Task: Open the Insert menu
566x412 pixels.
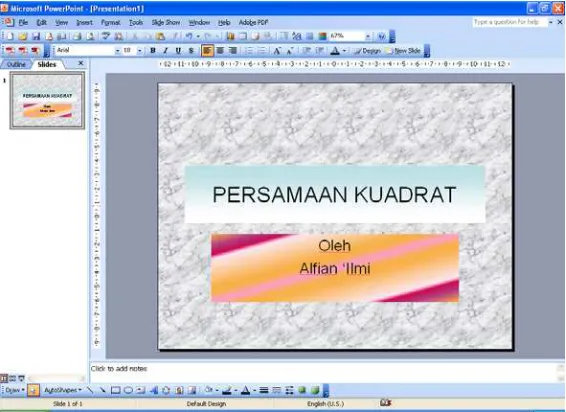Action: 84,22
